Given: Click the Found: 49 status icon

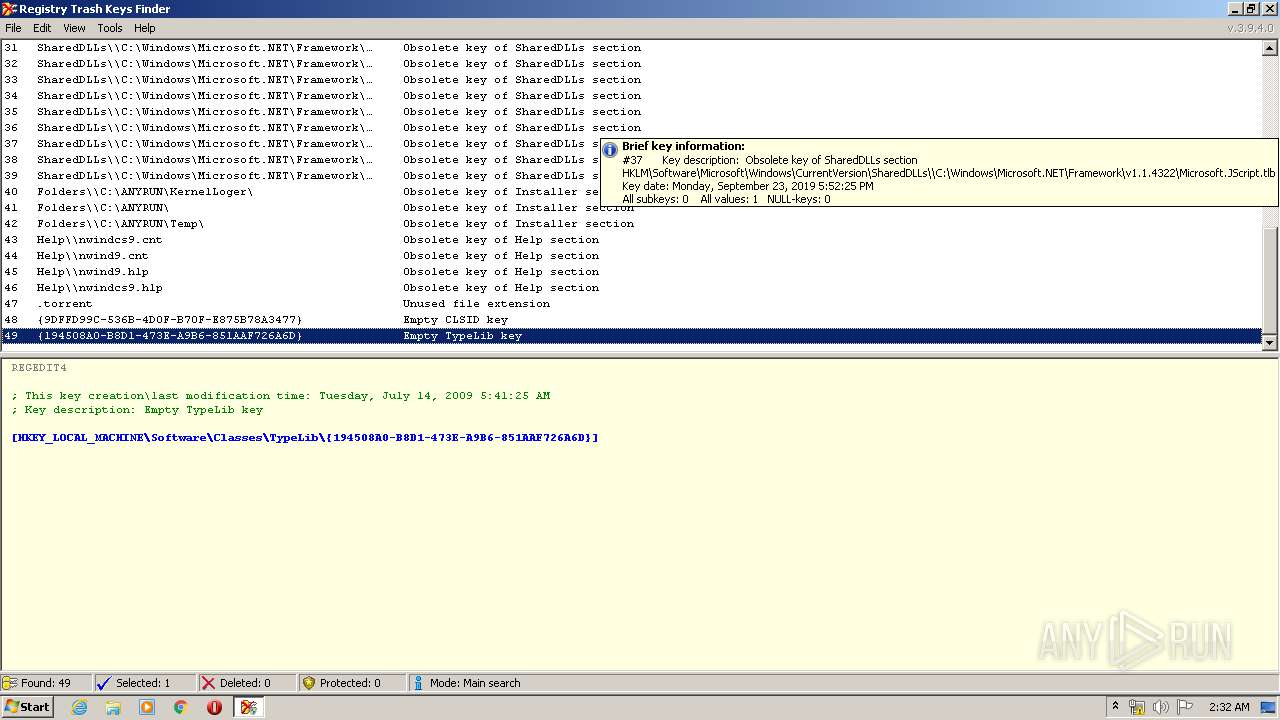Looking at the screenshot, I should point(10,683).
